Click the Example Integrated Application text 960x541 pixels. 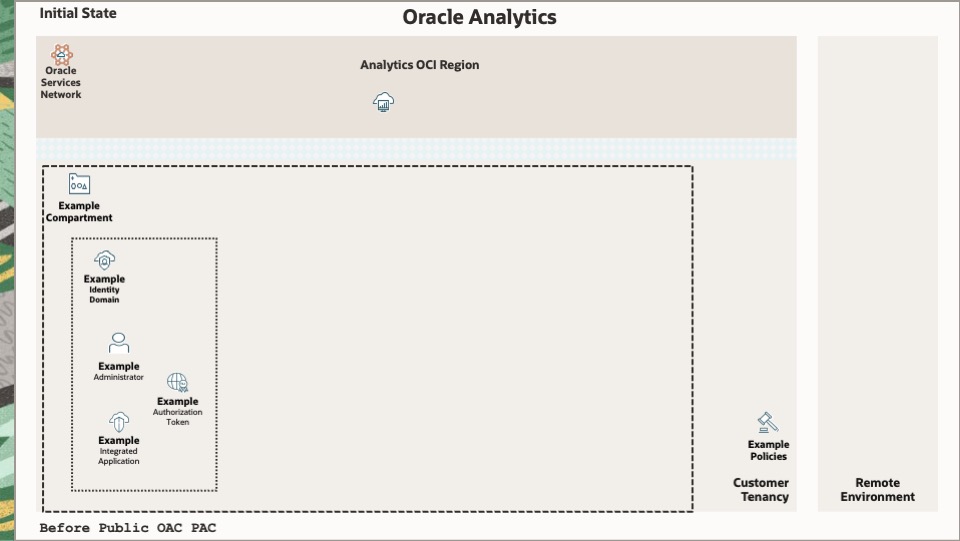(119, 450)
